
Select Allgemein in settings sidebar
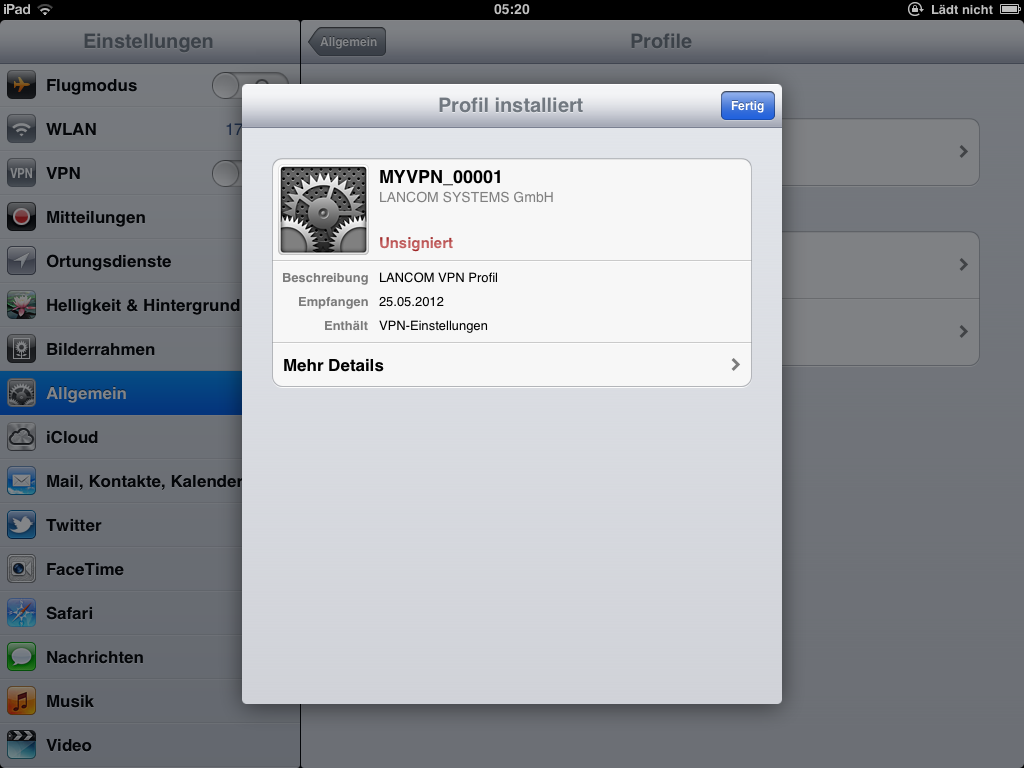120,393
